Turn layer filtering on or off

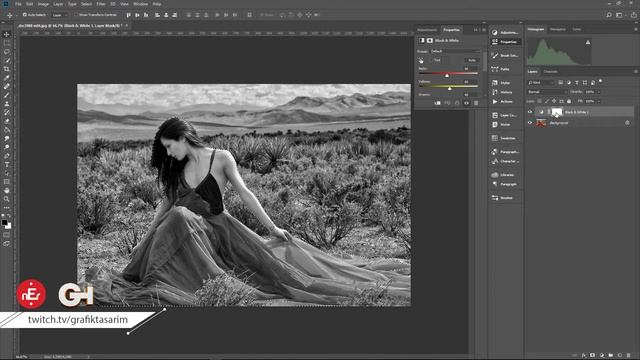[600, 82]
